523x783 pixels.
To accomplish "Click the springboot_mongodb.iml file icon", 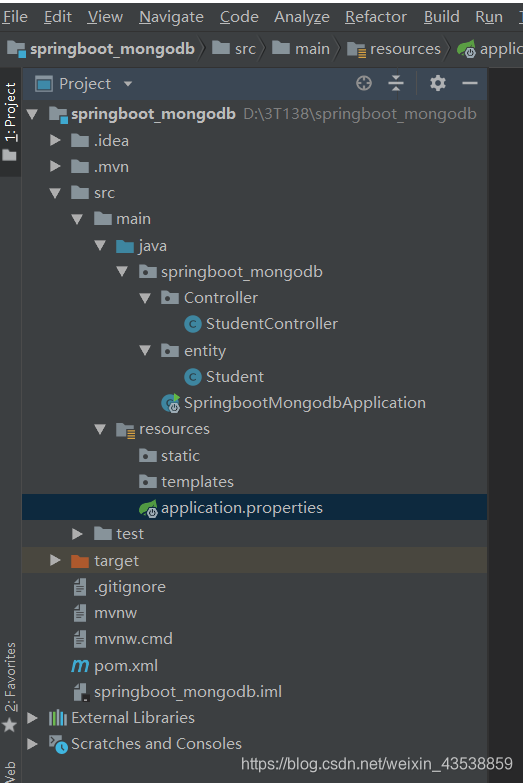I will 81,692.
